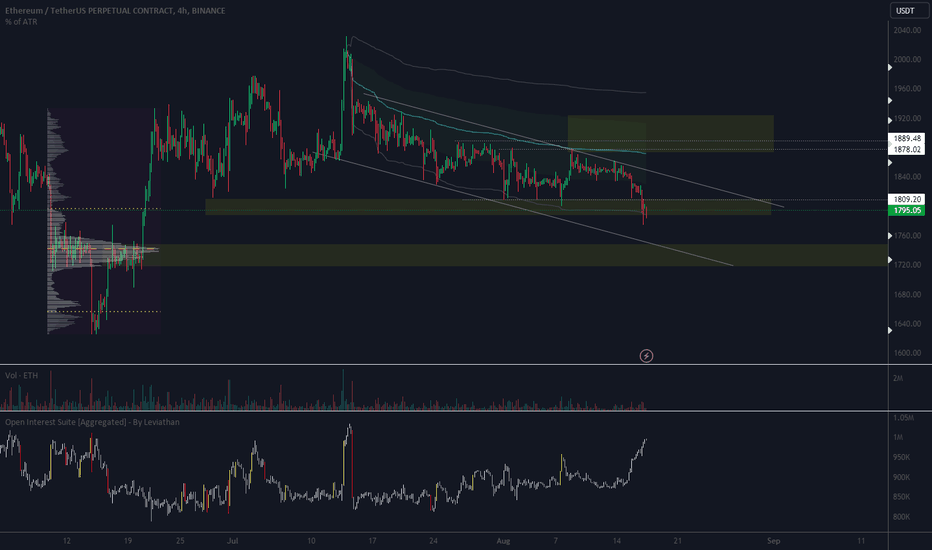932x550 pixels.
Task: Click the 1600.00 price axis label
Action: [907, 353]
